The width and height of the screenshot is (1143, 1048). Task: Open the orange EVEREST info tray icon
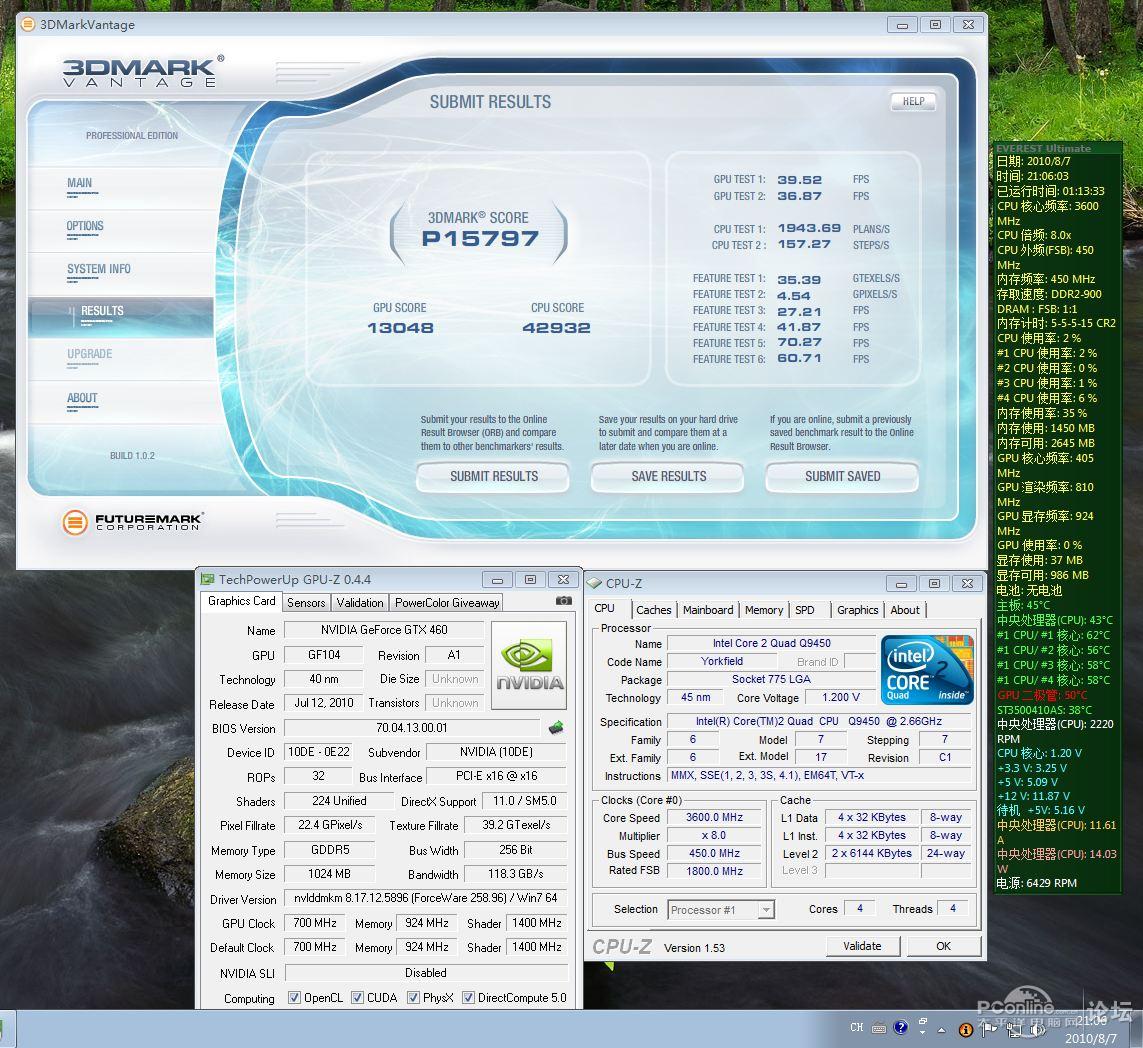pos(966,1030)
